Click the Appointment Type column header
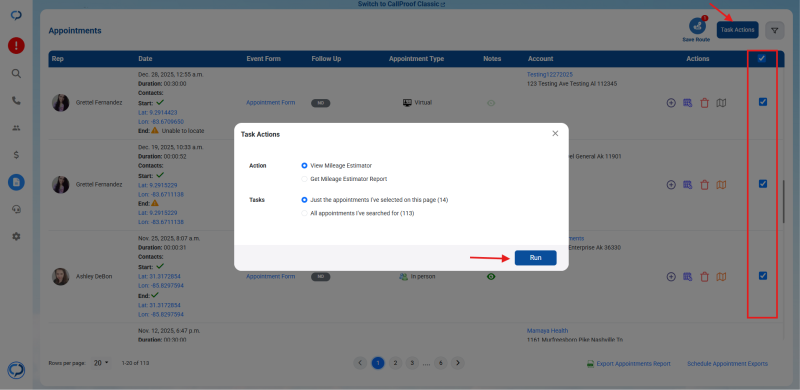 pyautogui.click(x=416, y=59)
